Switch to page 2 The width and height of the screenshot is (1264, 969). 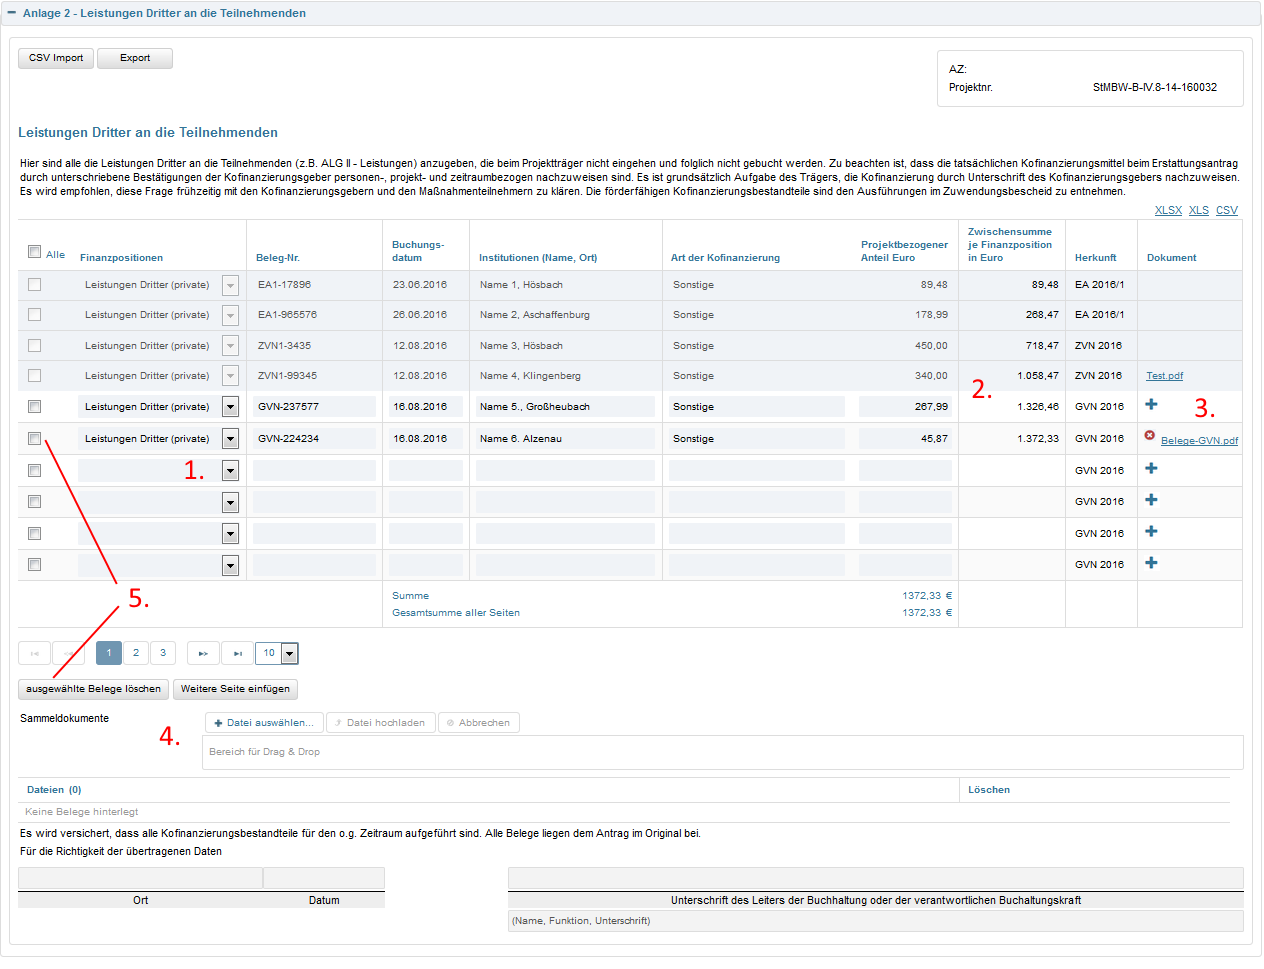click(136, 653)
